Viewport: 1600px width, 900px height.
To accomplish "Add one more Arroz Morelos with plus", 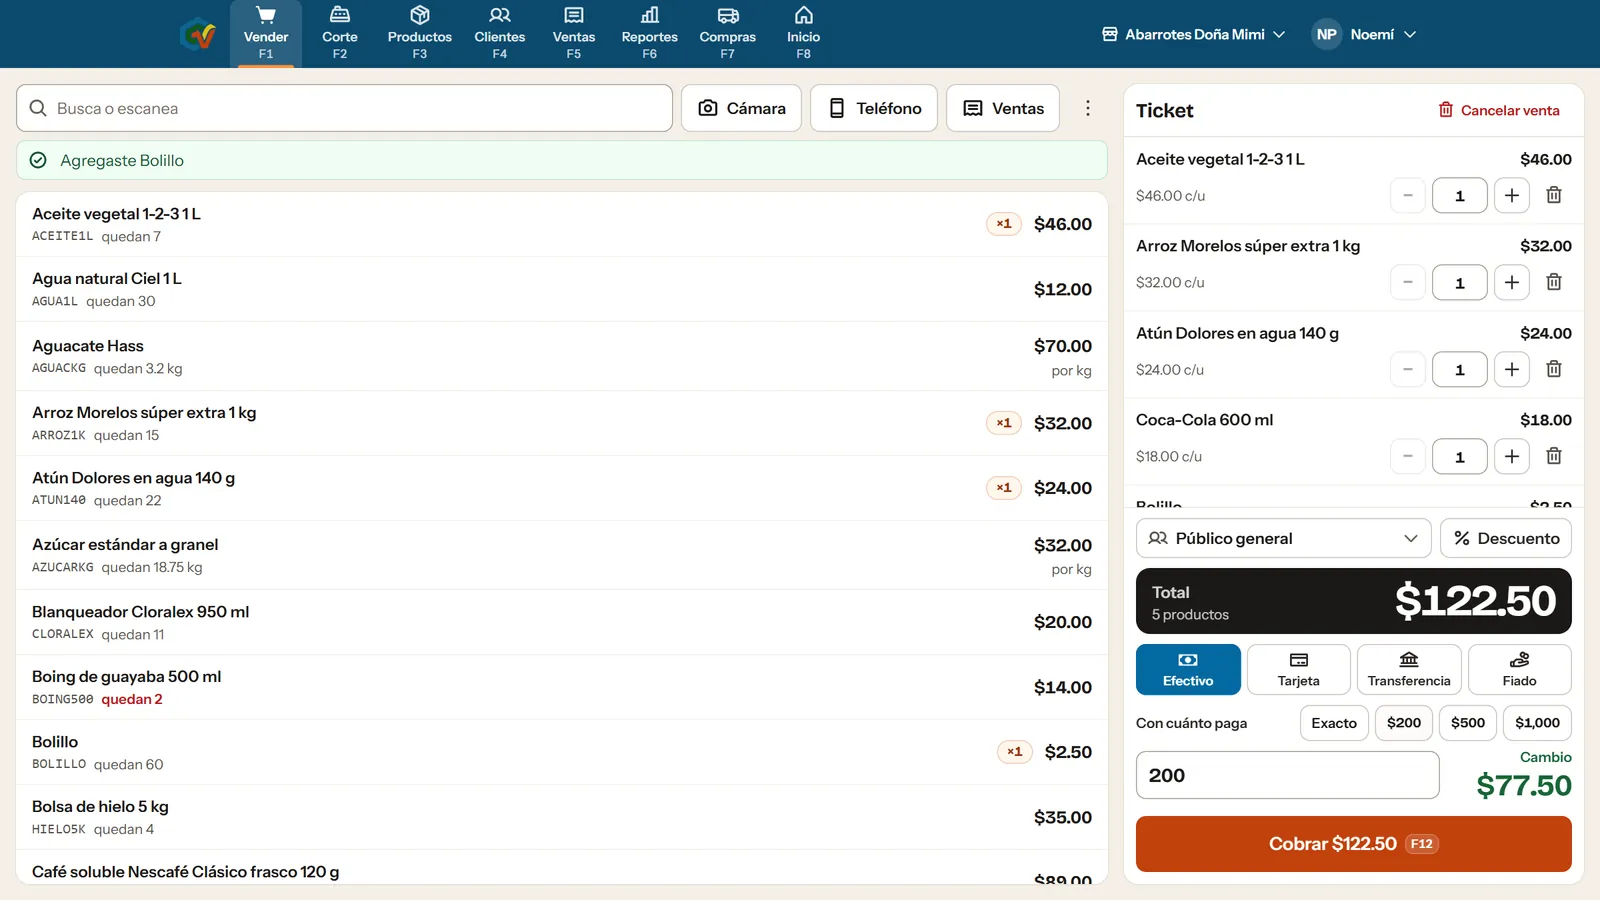I will (1512, 282).
